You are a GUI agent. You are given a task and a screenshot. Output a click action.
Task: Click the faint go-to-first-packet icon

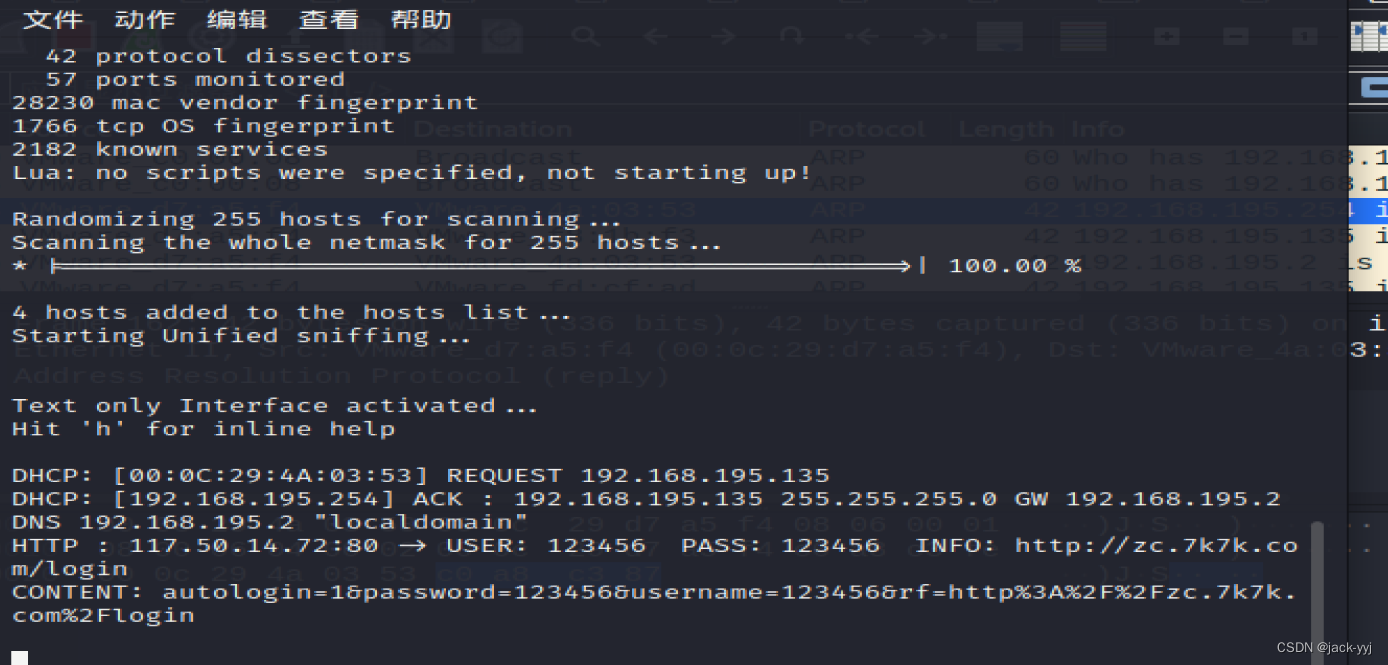pyautogui.click(x=861, y=37)
